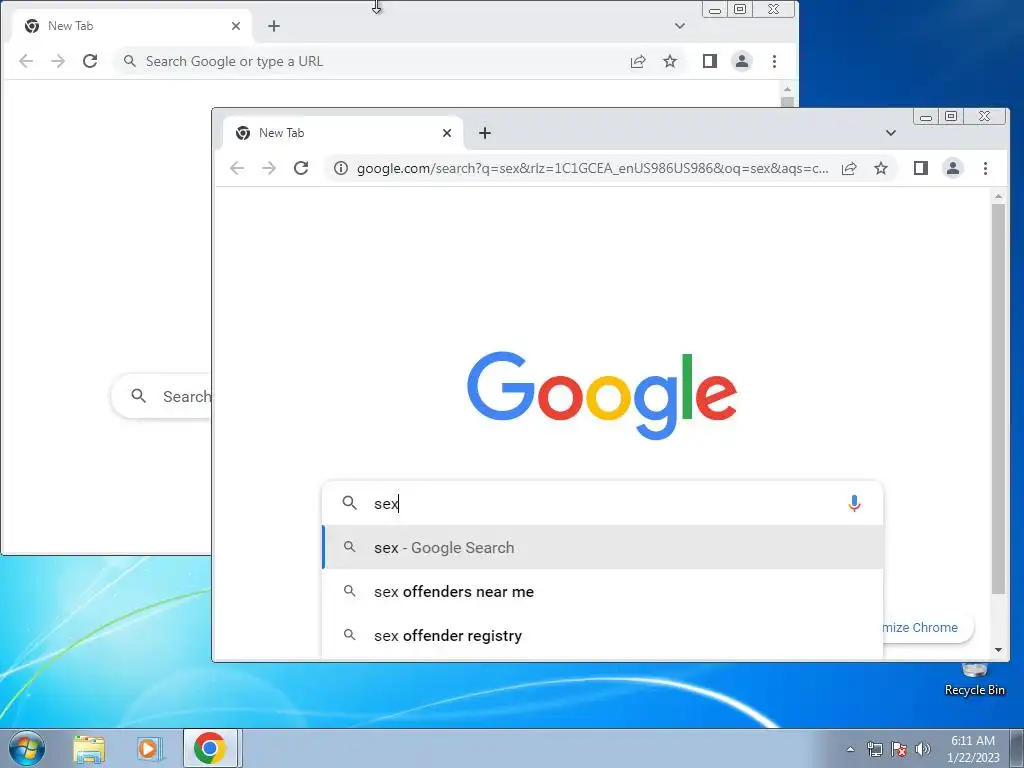This screenshot has height=768, width=1024.
Task: Open Chrome three-dot menu in front window
Action: pos(985,168)
